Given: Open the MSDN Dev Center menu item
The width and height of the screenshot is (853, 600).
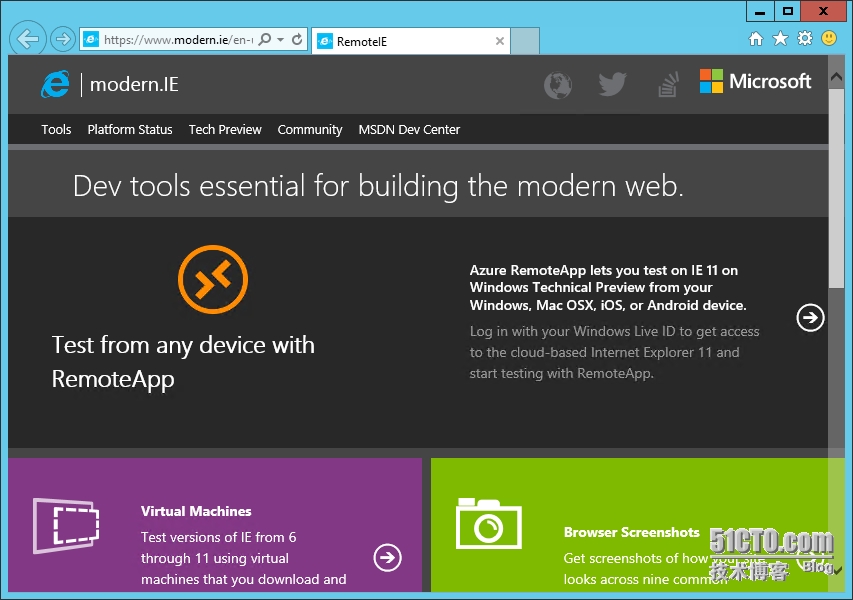Looking at the screenshot, I should [x=409, y=129].
